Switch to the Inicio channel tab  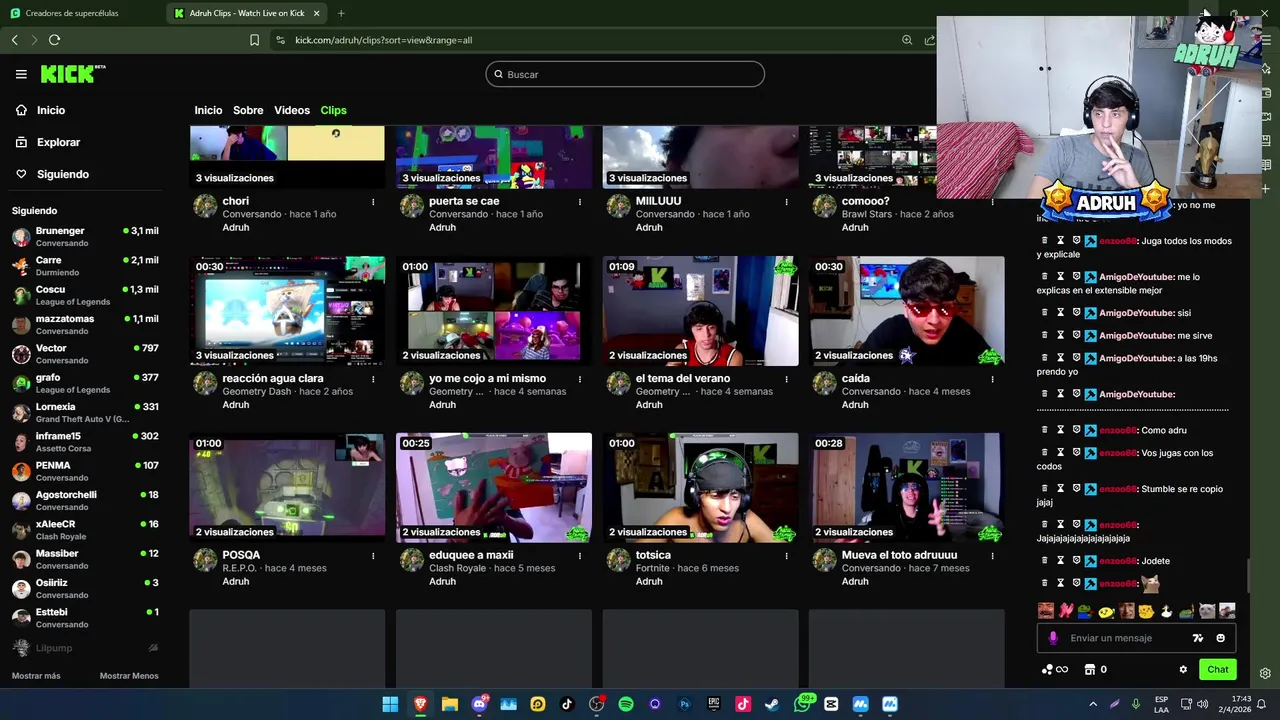(208, 110)
